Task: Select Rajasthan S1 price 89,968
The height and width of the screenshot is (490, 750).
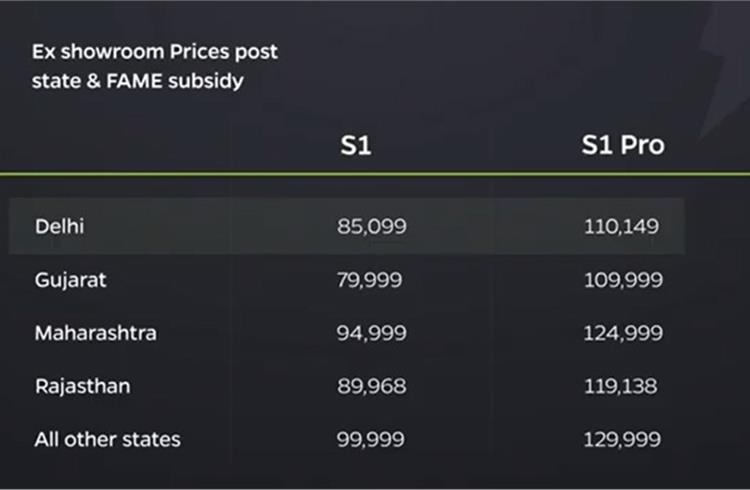Action: 372,386
